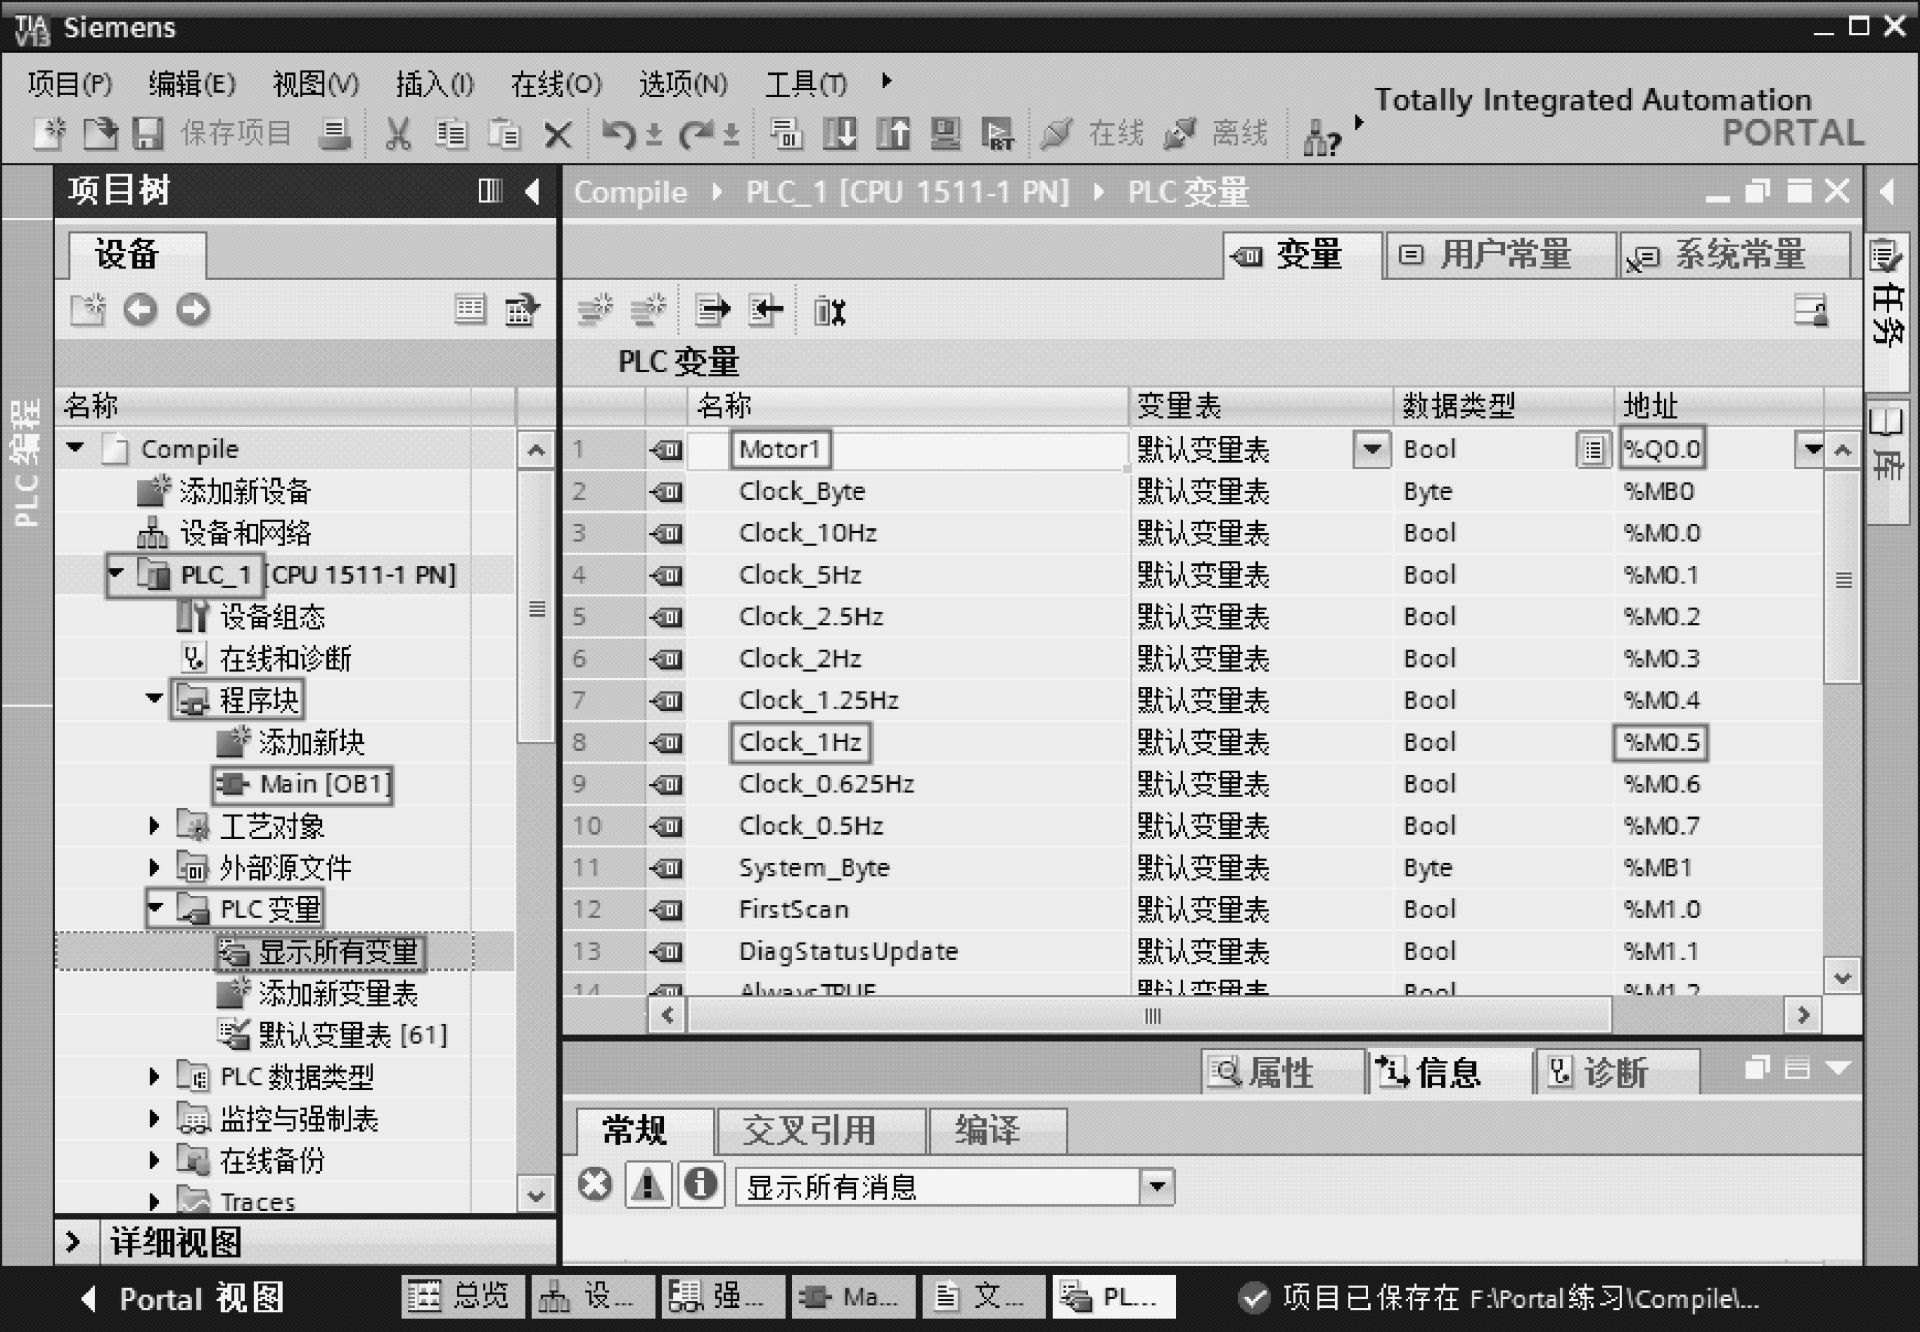Expand the 工艺对象 folder
Viewport: 1920px width, 1332px height.
(x=154, y=825)
